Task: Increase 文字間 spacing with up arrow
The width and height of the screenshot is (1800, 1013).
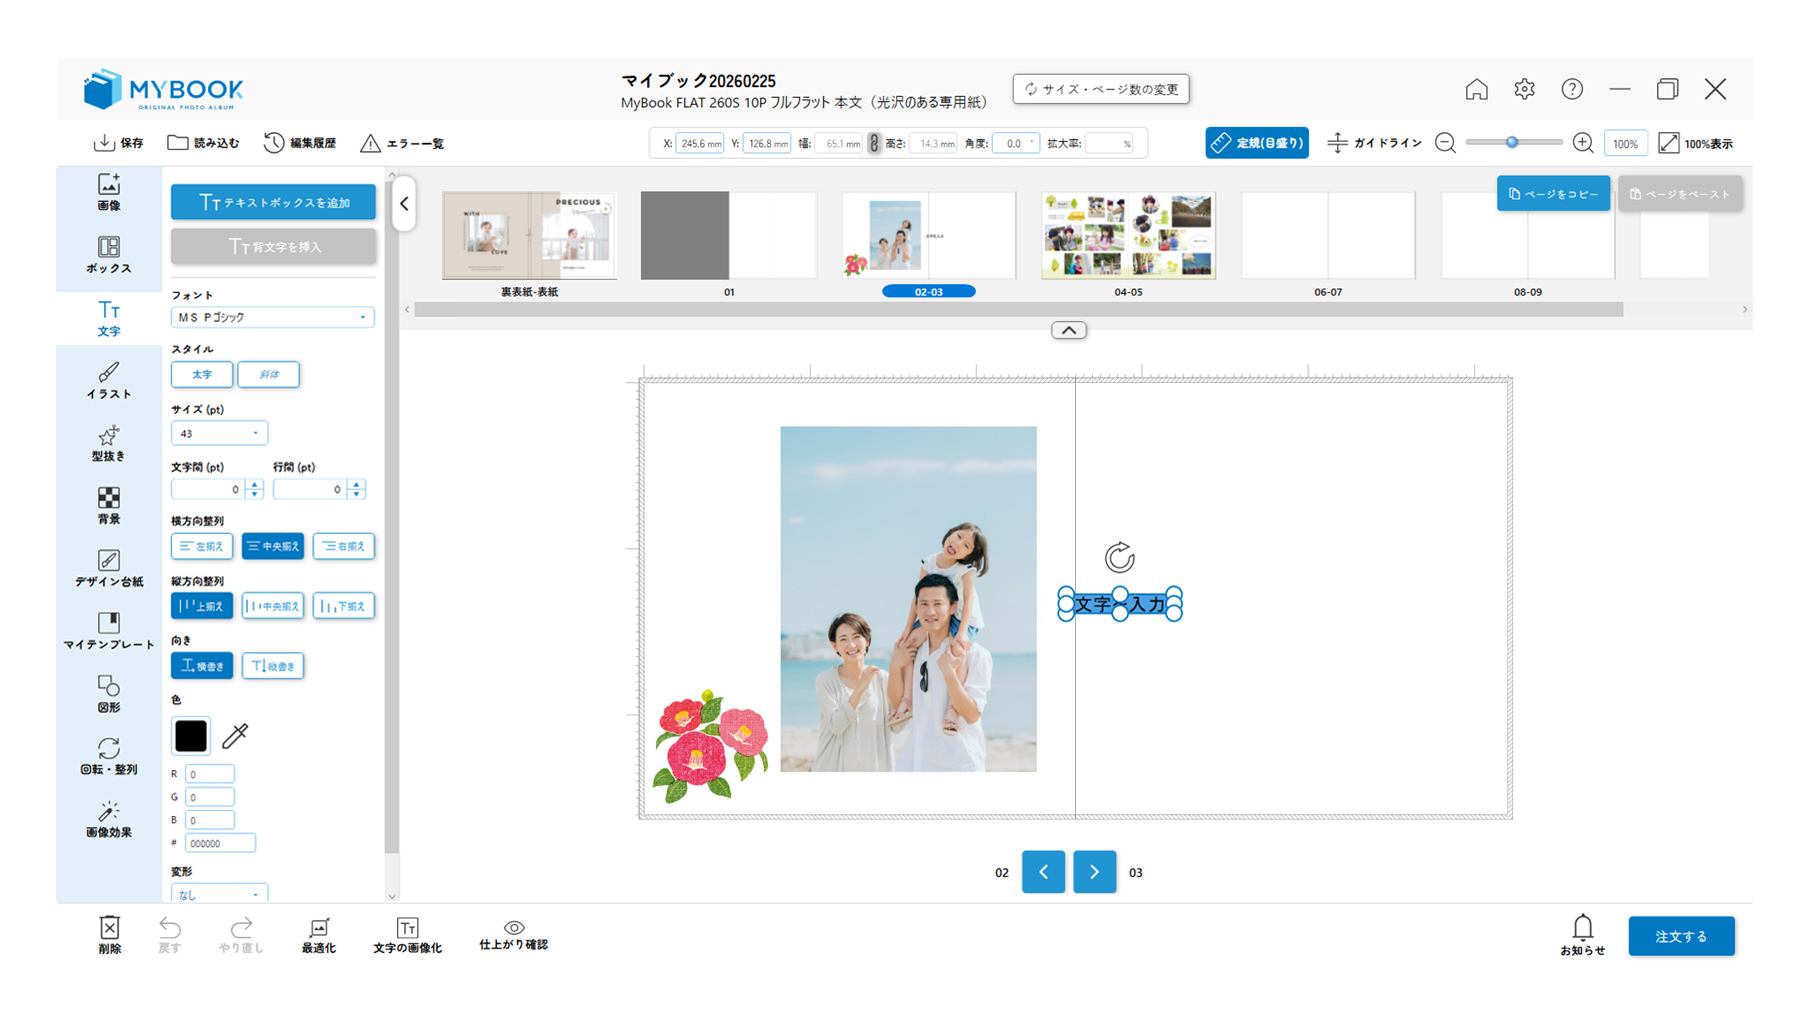Action: (x=255, y=484)
